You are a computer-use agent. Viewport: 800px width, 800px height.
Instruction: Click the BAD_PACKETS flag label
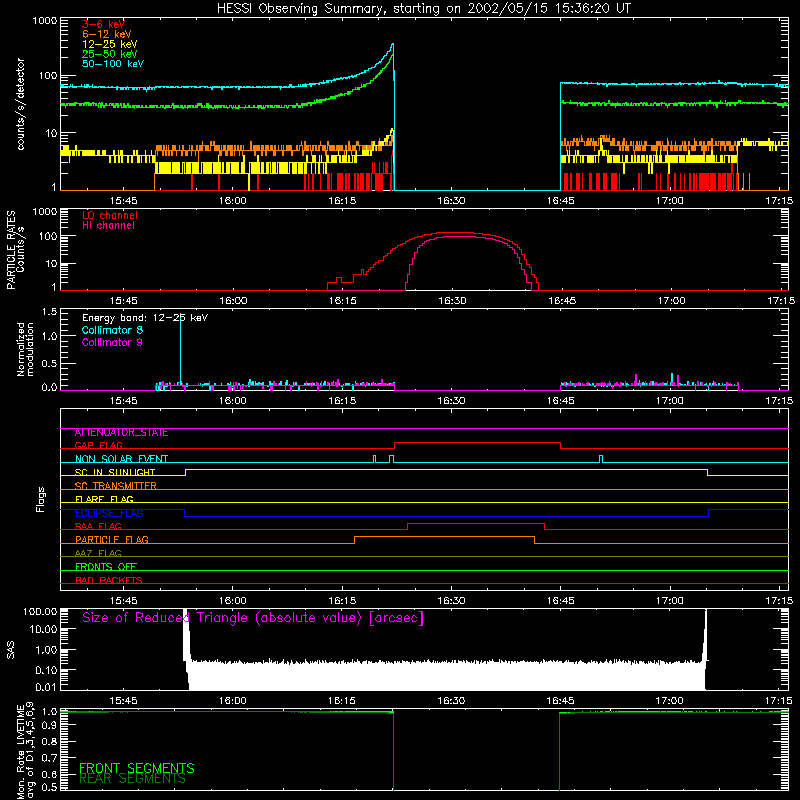(x=109, y=581)
